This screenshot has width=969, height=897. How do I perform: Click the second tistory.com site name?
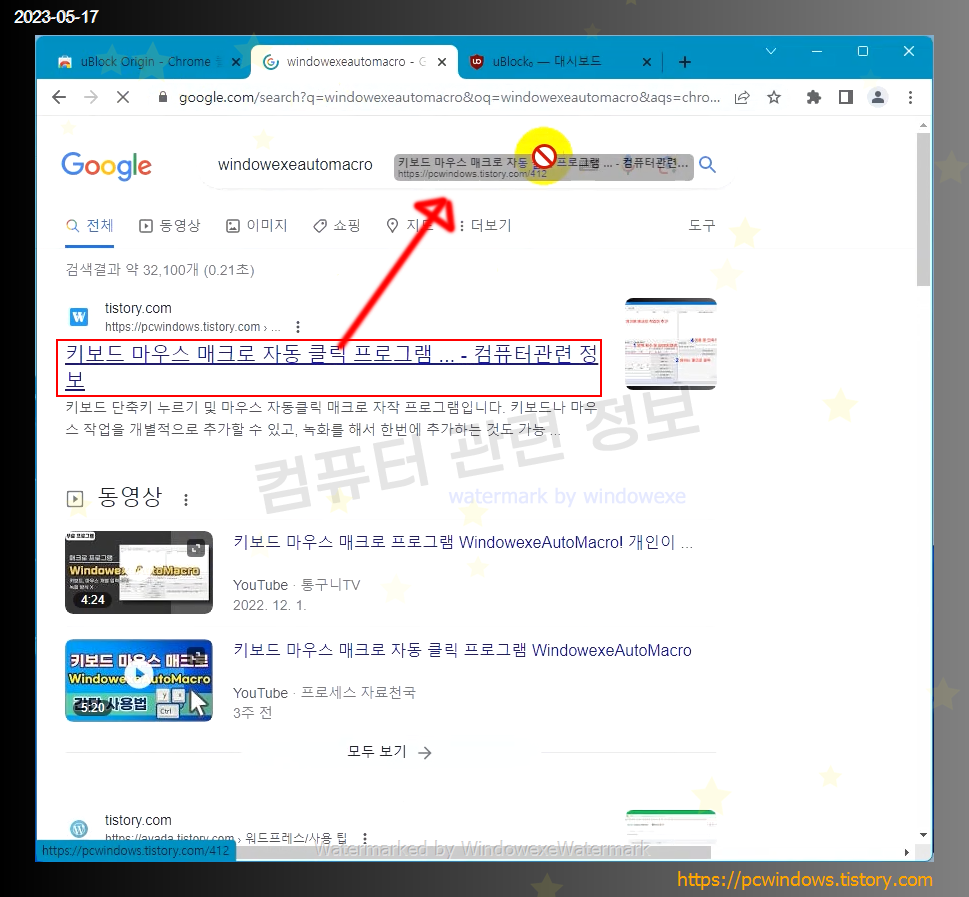138,820
